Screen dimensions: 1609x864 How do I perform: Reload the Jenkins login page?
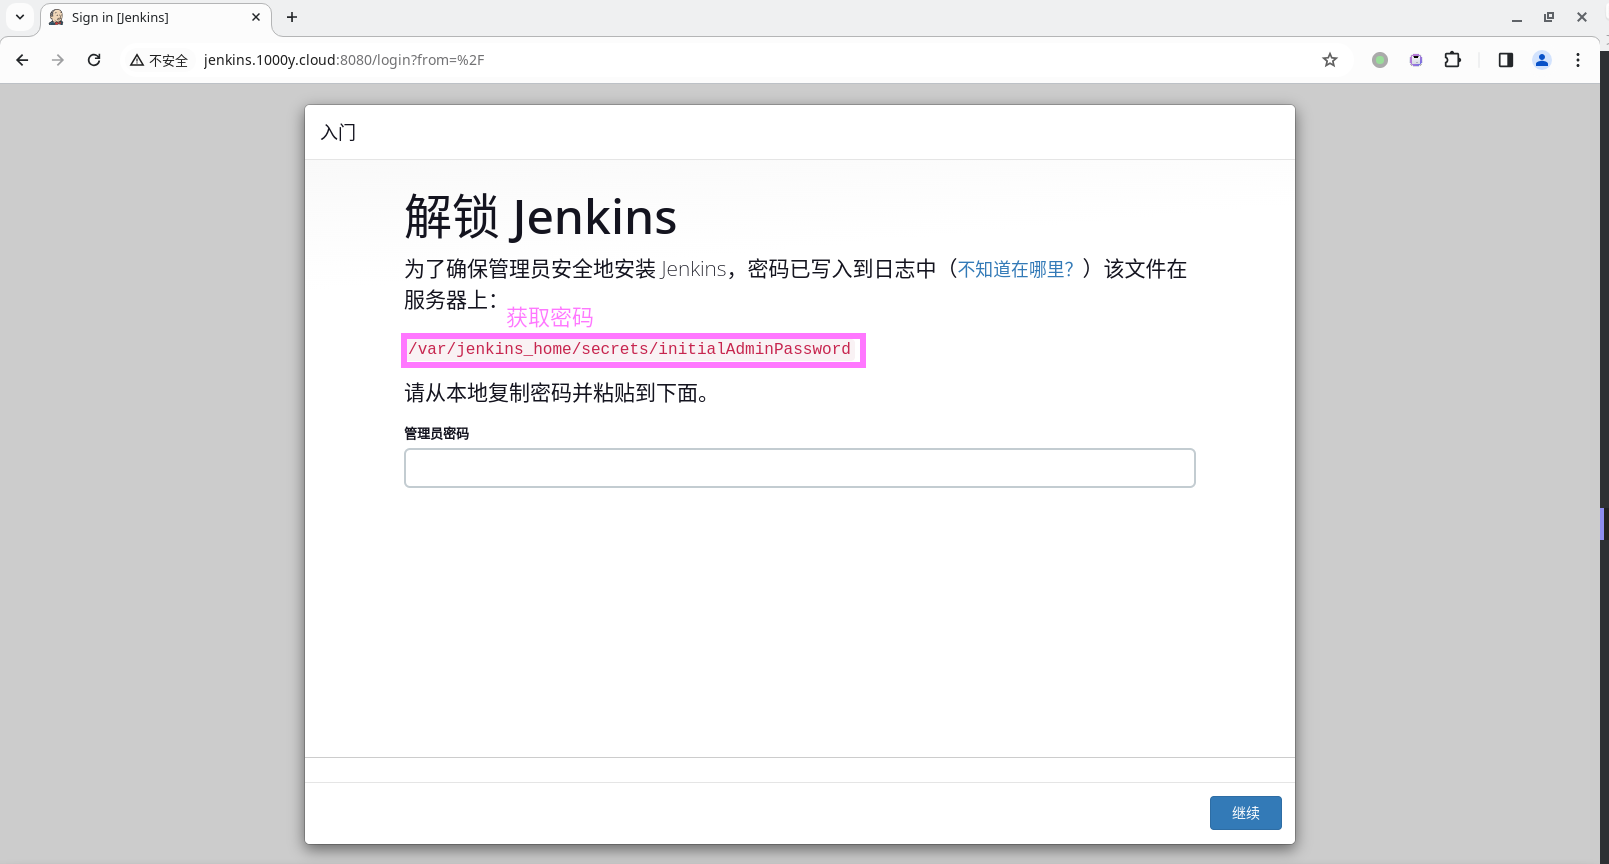(x=94, y=60)
